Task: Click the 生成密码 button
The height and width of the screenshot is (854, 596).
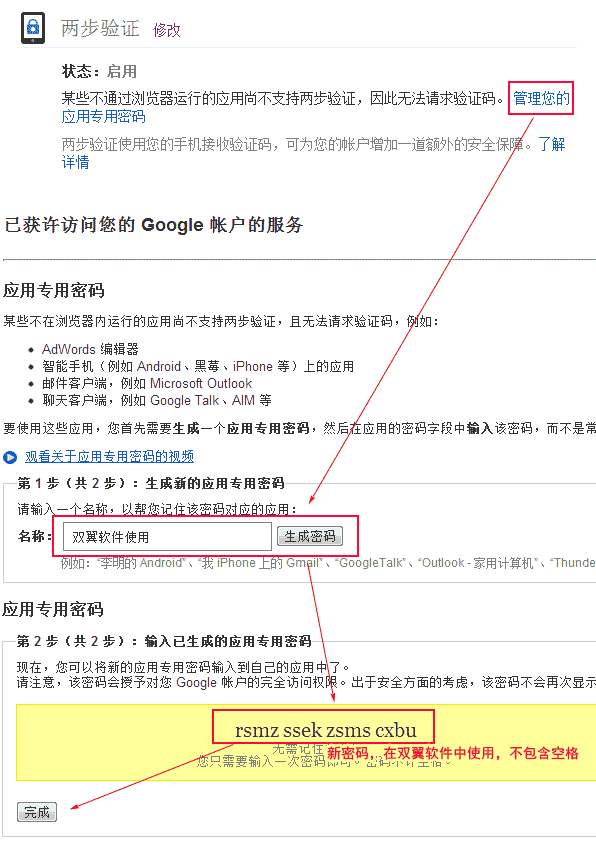Action: pyautogui.click(x=310, y=536)
